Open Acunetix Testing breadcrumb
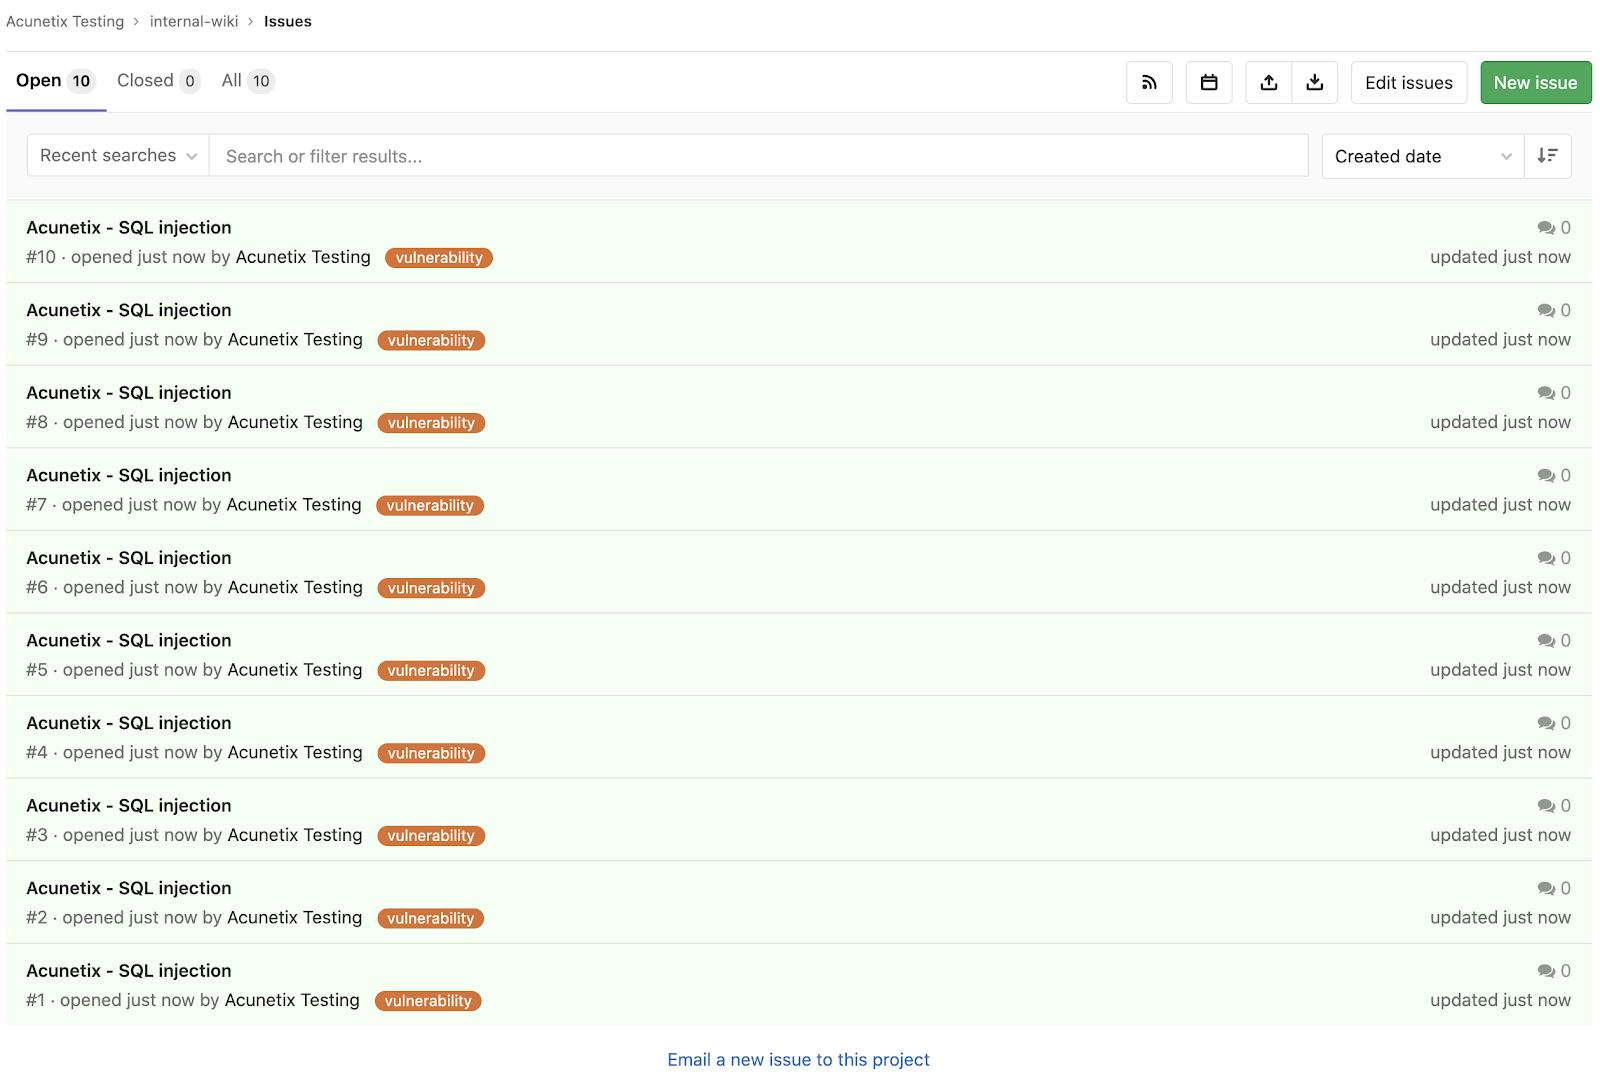This screenshot has height=1076, width=1600. (65, 21)
